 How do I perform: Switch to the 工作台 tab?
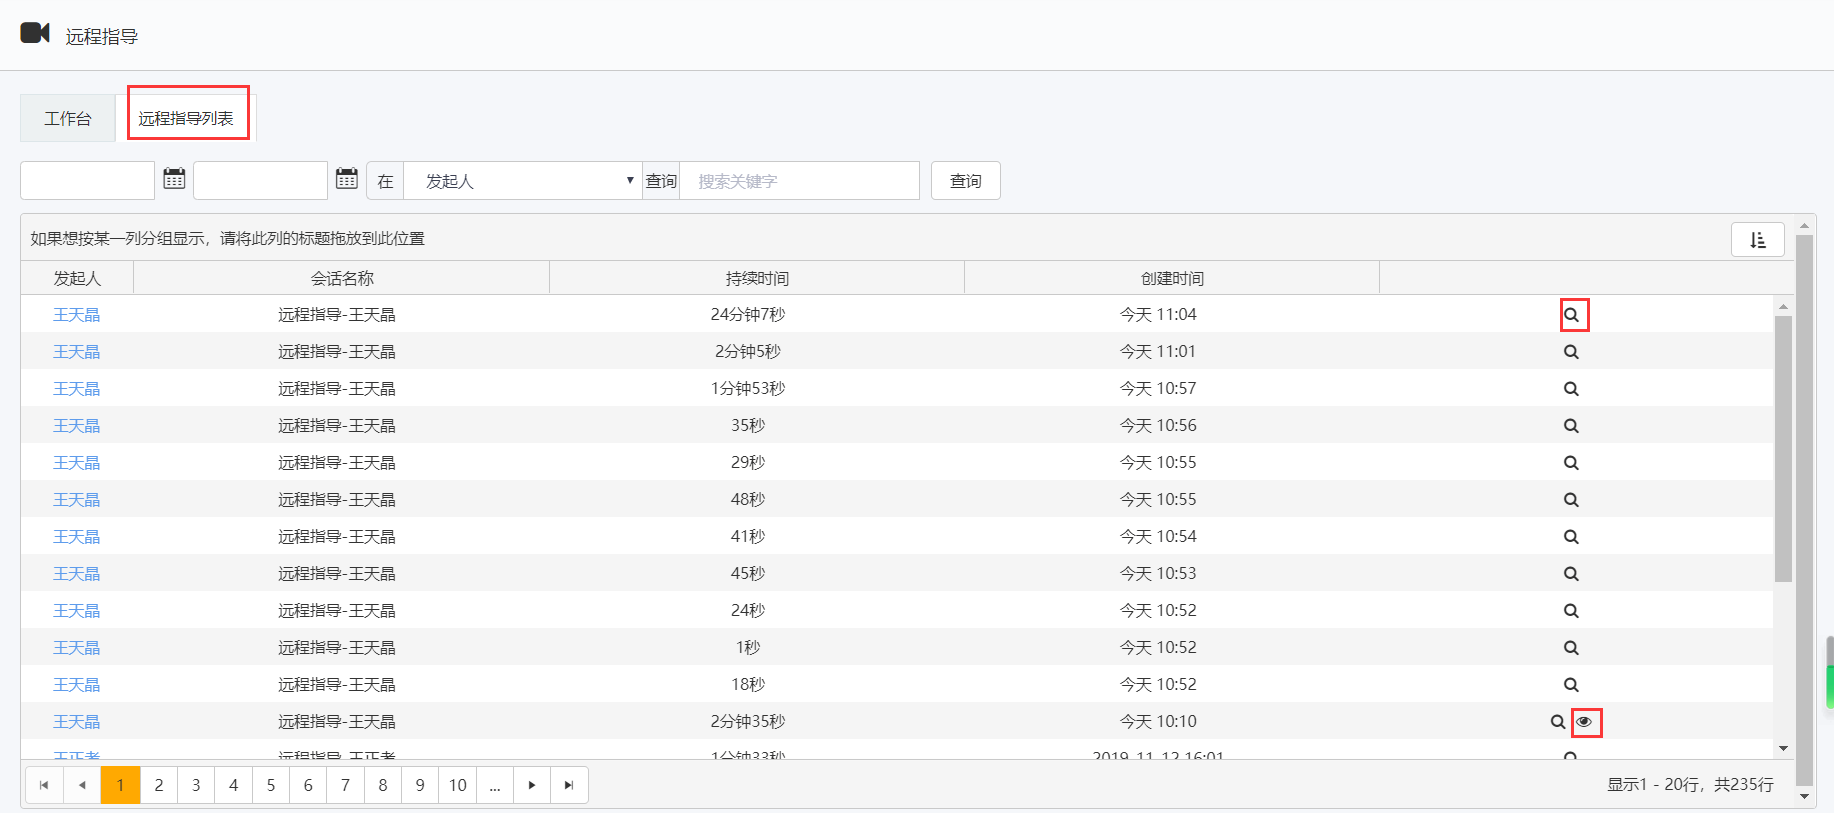coord(68,118)
